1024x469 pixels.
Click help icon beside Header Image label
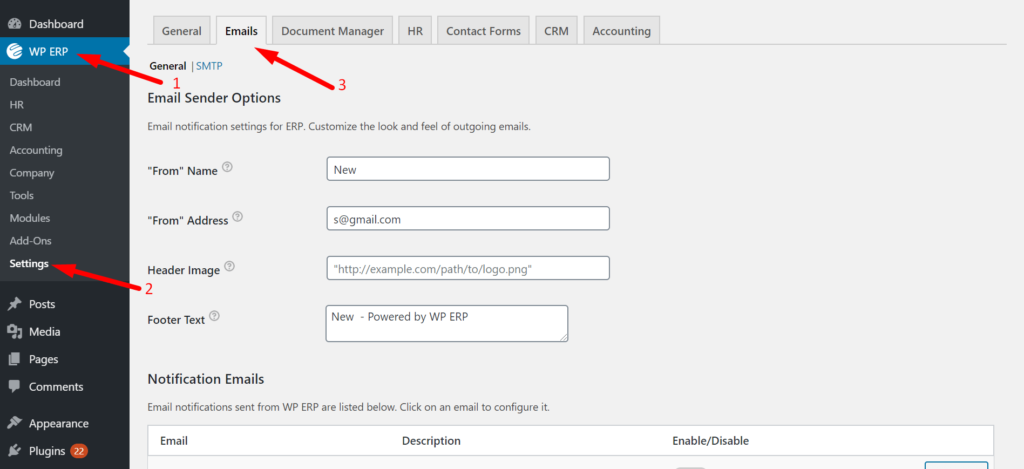(x=230, y=267)
